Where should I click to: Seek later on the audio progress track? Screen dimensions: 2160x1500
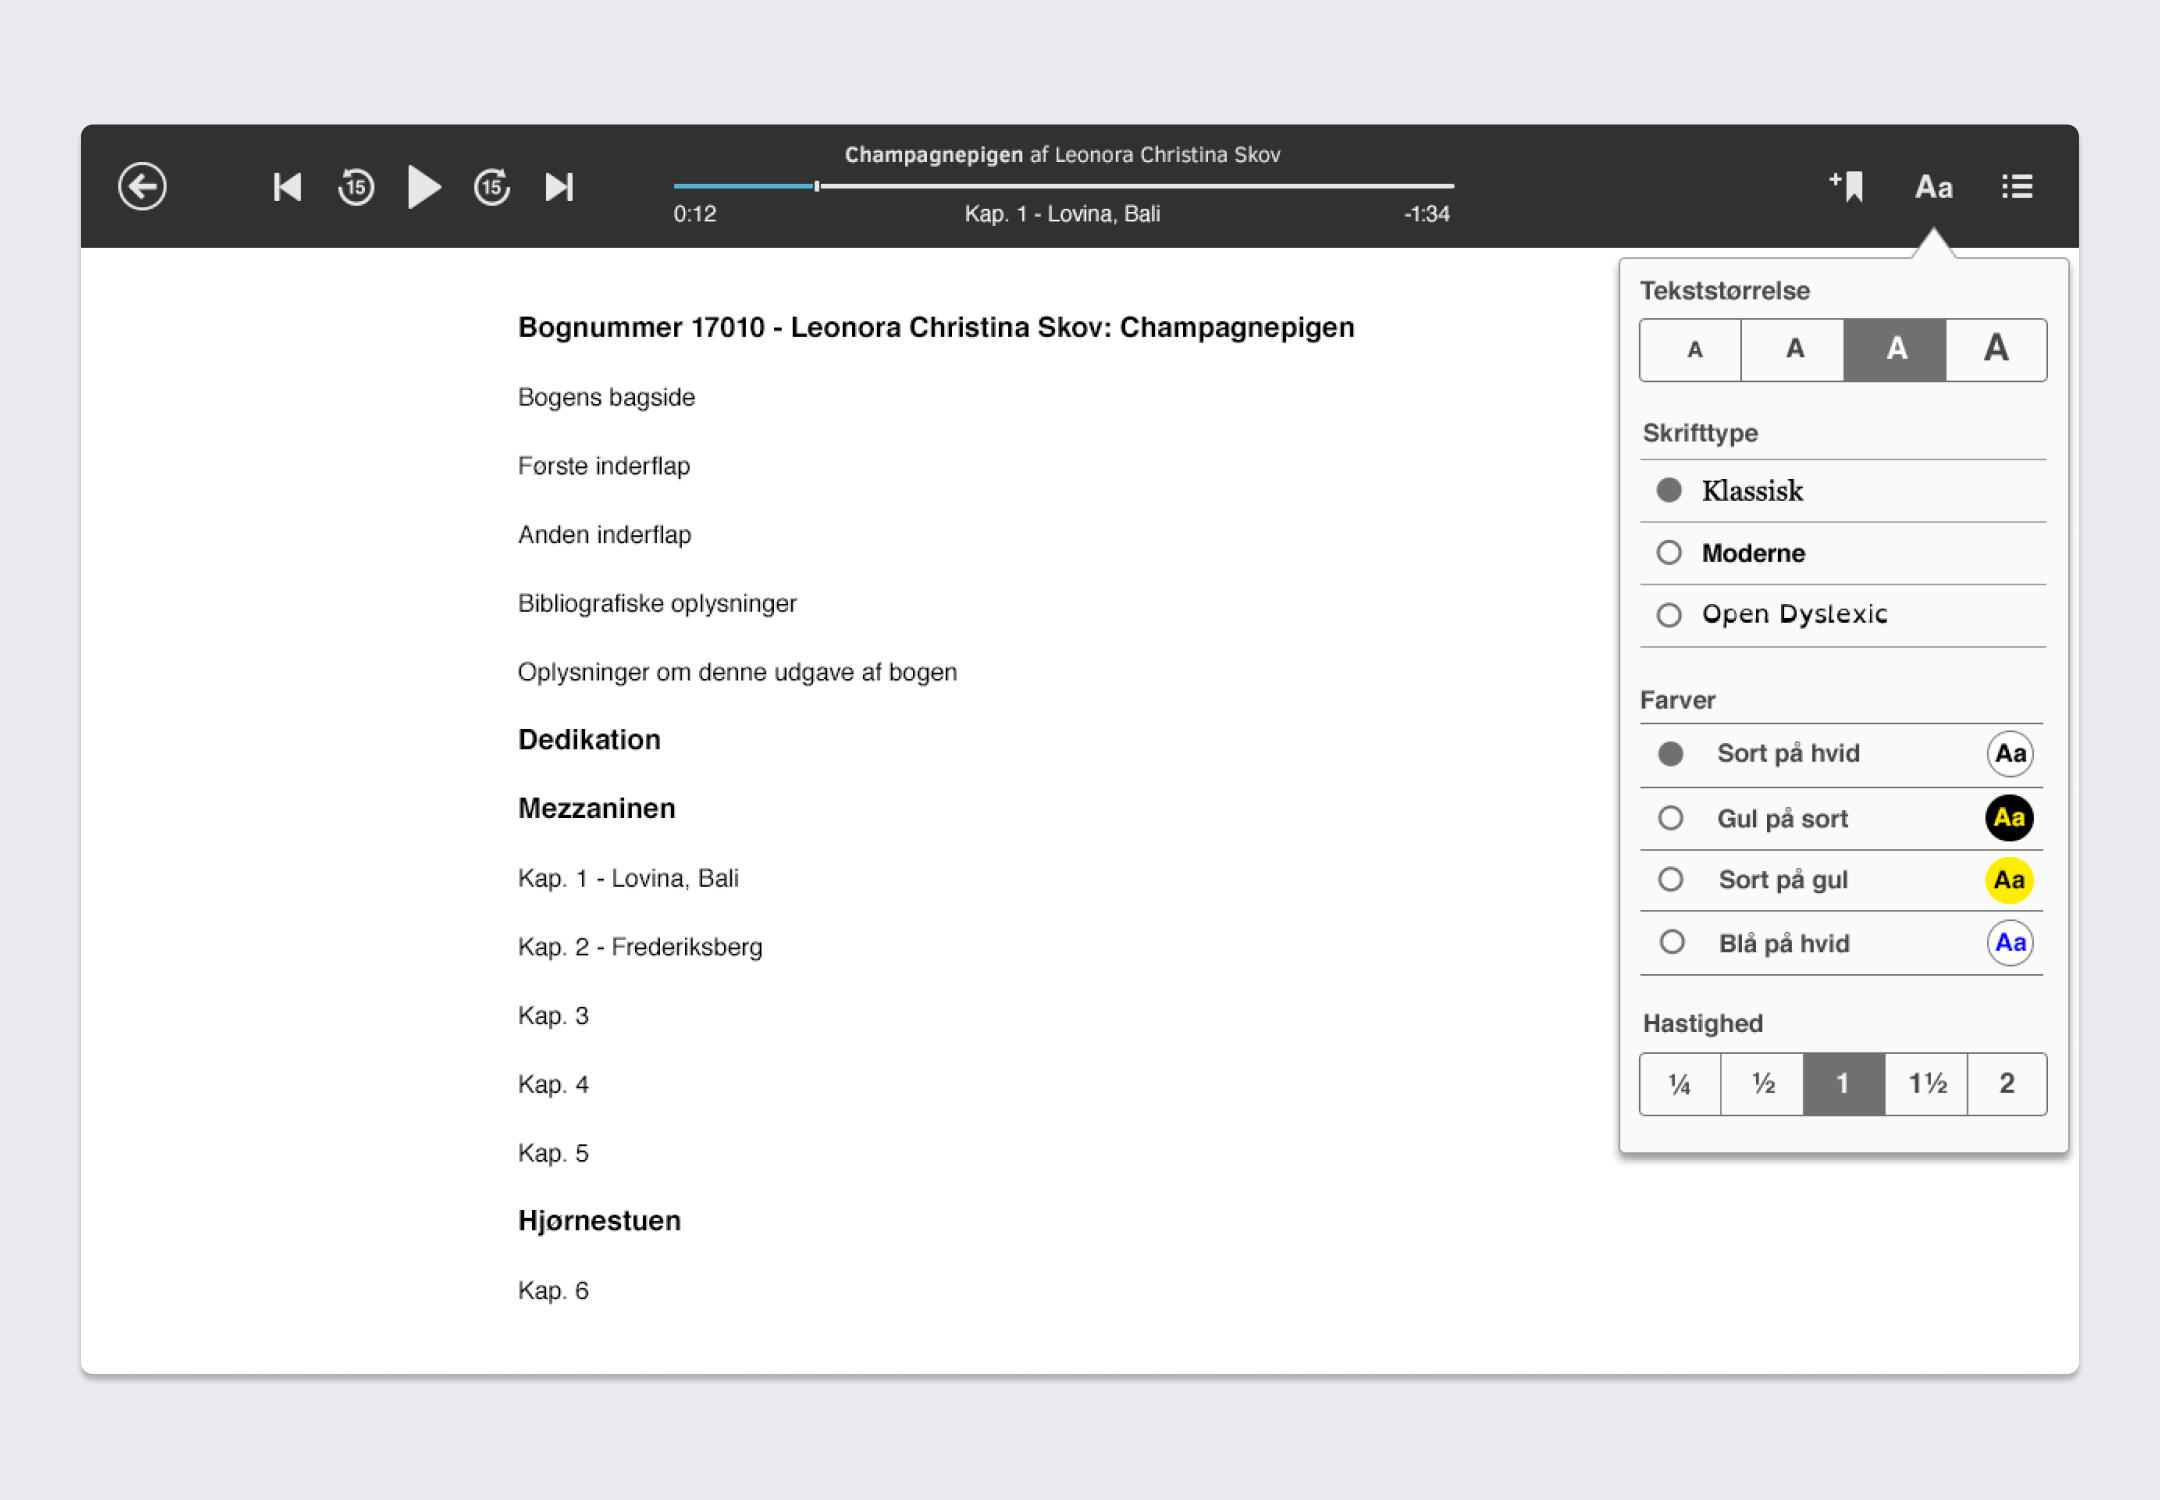(1135, 186)
